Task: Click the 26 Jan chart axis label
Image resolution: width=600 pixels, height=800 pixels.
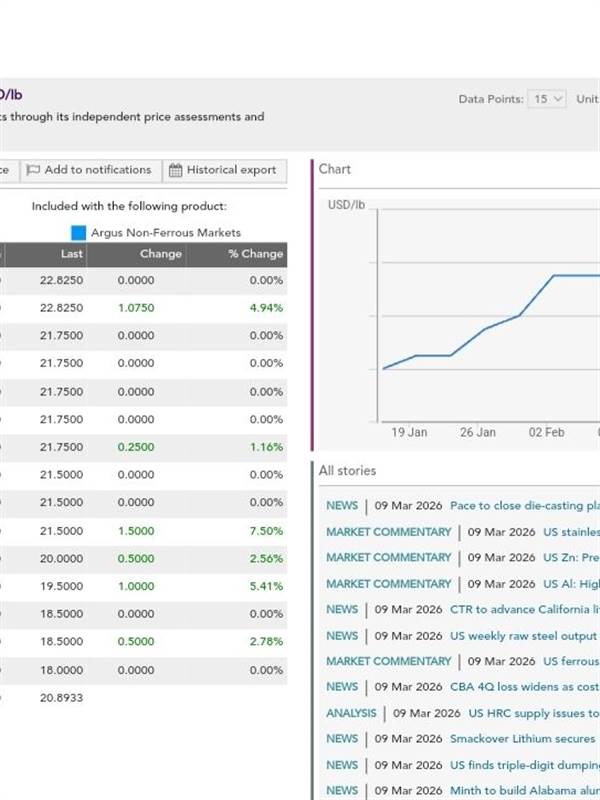Action: coord(478,433)
